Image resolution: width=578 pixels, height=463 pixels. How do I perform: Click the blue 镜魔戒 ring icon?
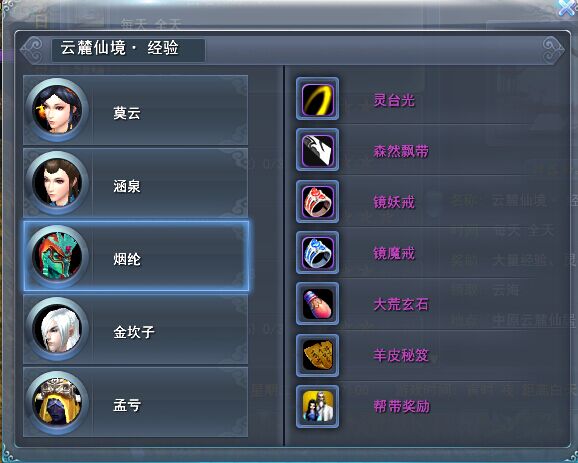click(x=317, y=253)
